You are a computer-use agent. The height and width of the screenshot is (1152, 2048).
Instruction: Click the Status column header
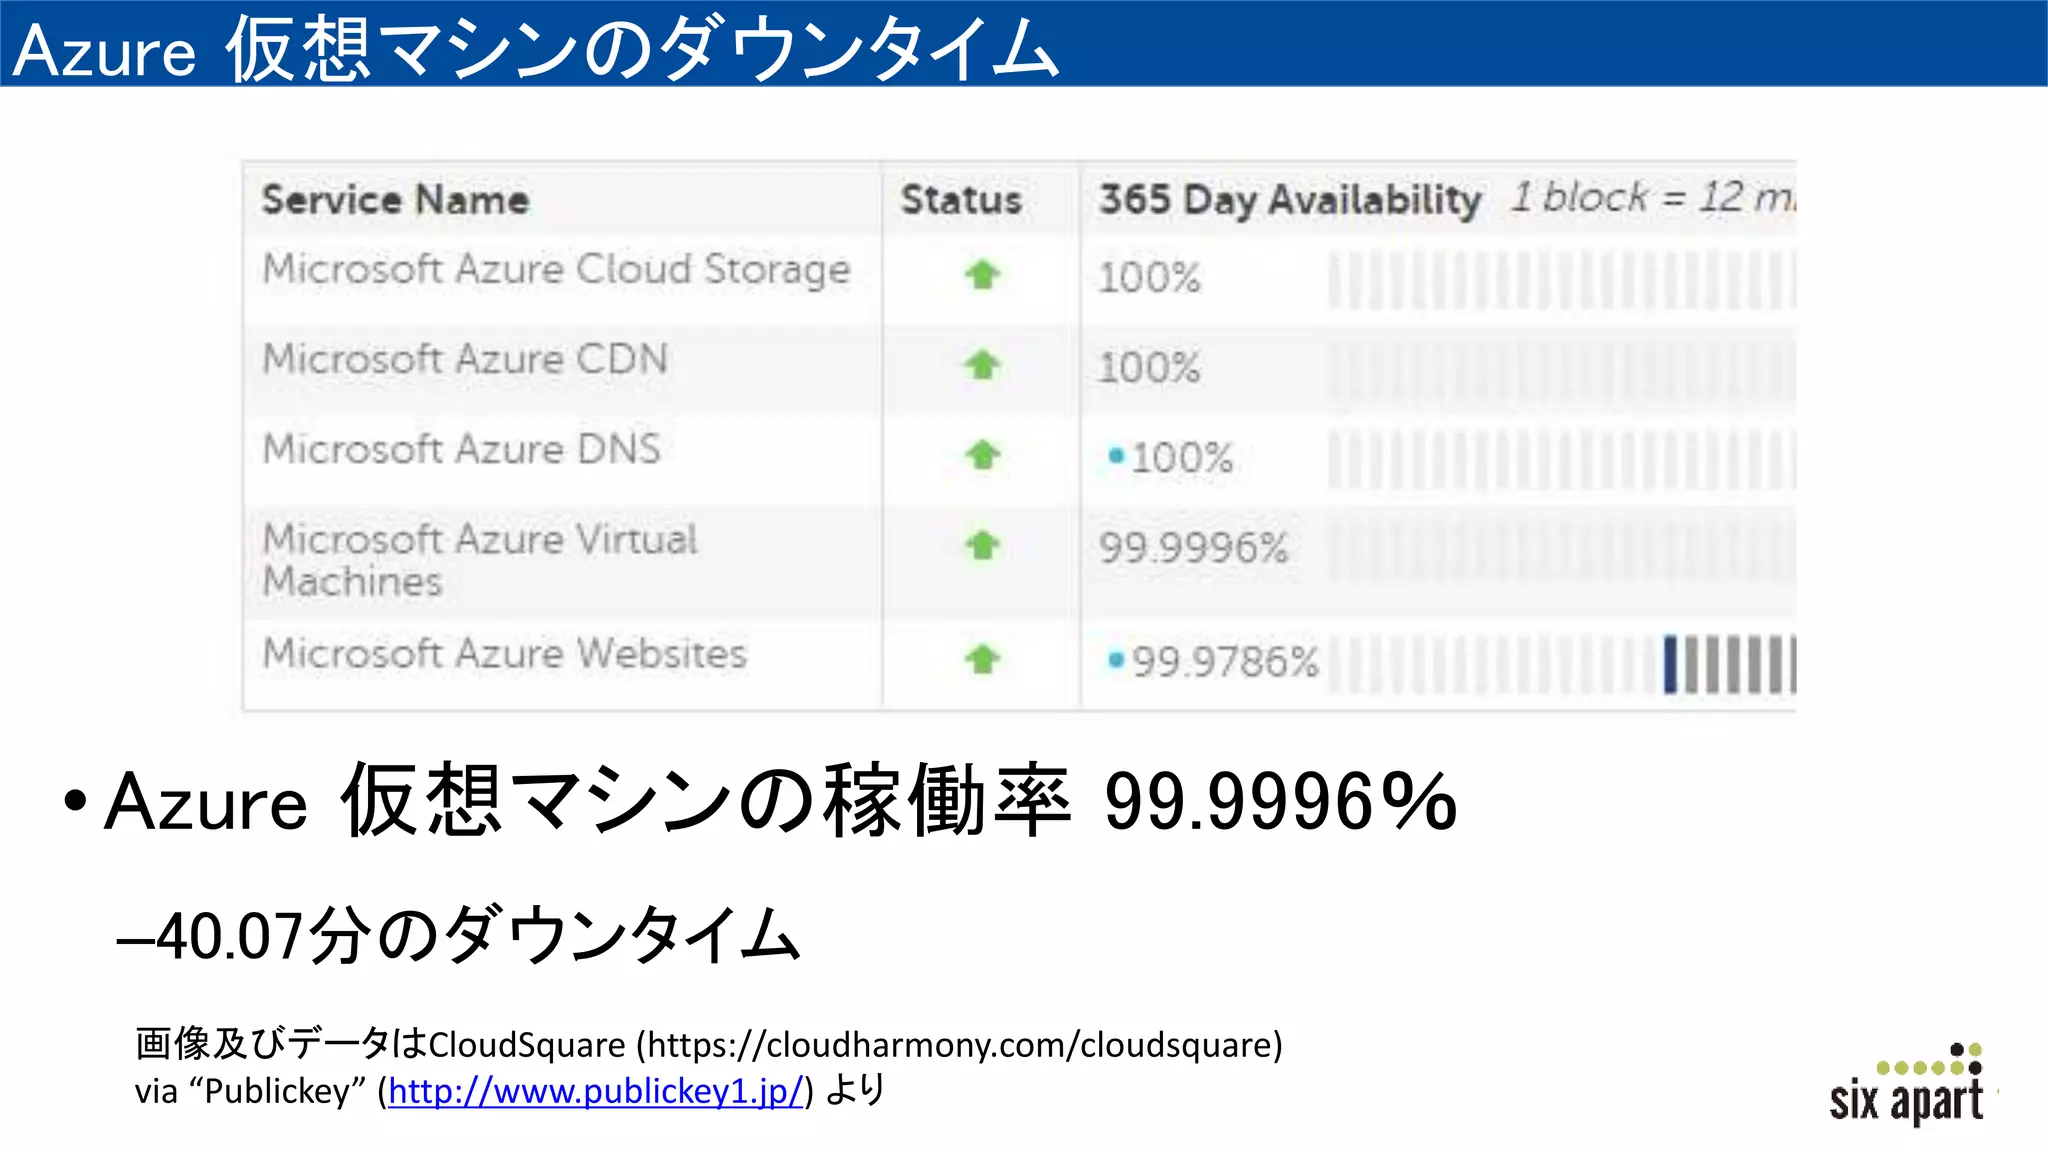click(x=961, y=199)
